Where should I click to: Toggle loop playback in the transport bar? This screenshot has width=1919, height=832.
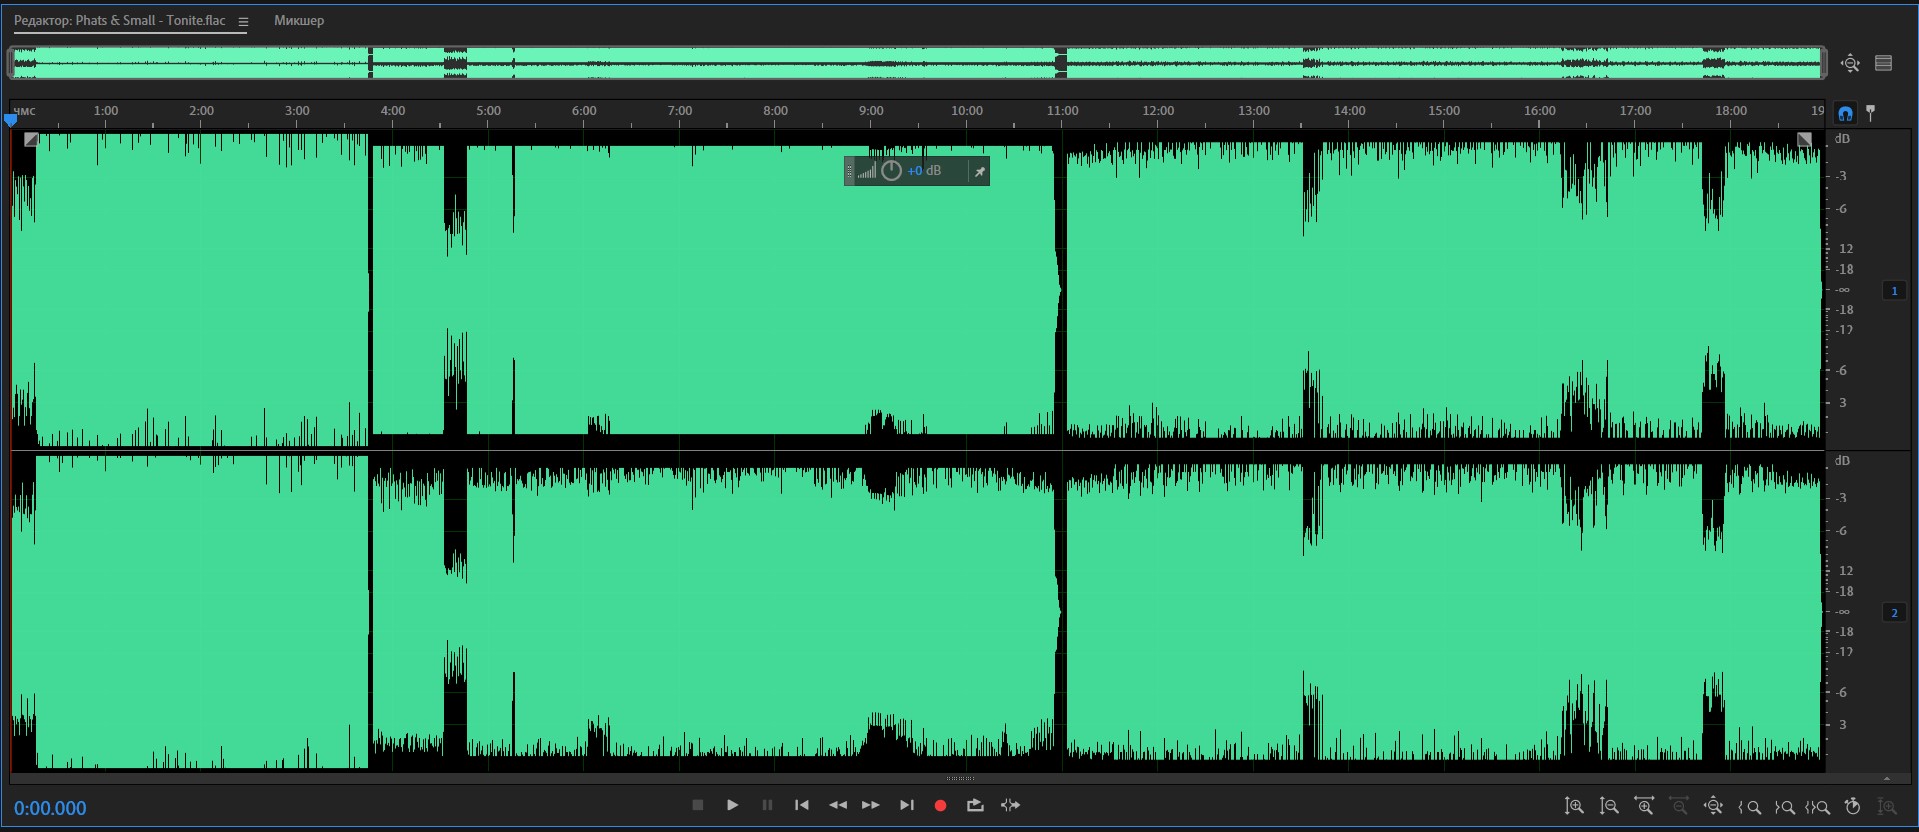coord(975,805)
